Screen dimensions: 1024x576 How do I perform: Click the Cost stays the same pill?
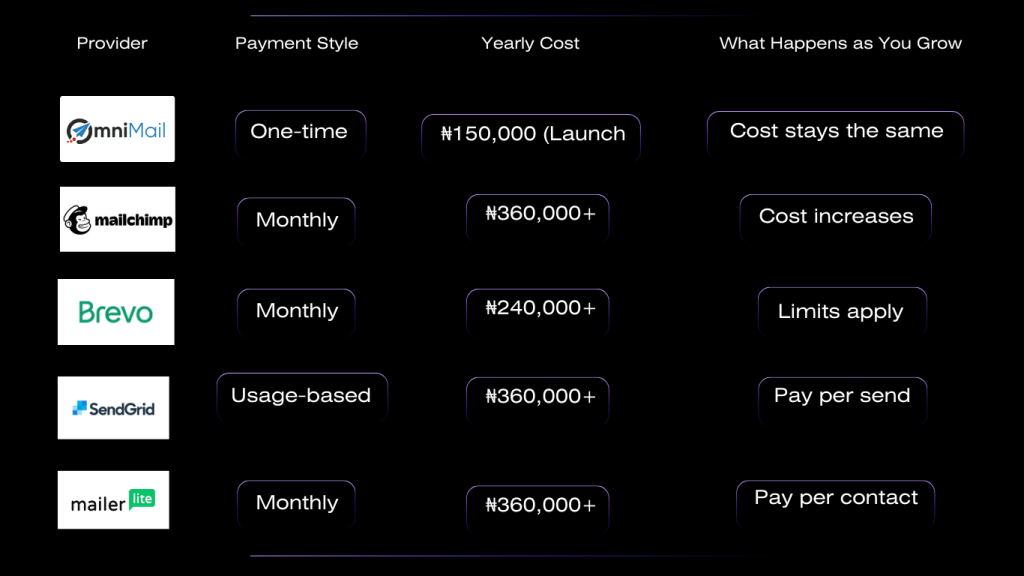(836, 132)
